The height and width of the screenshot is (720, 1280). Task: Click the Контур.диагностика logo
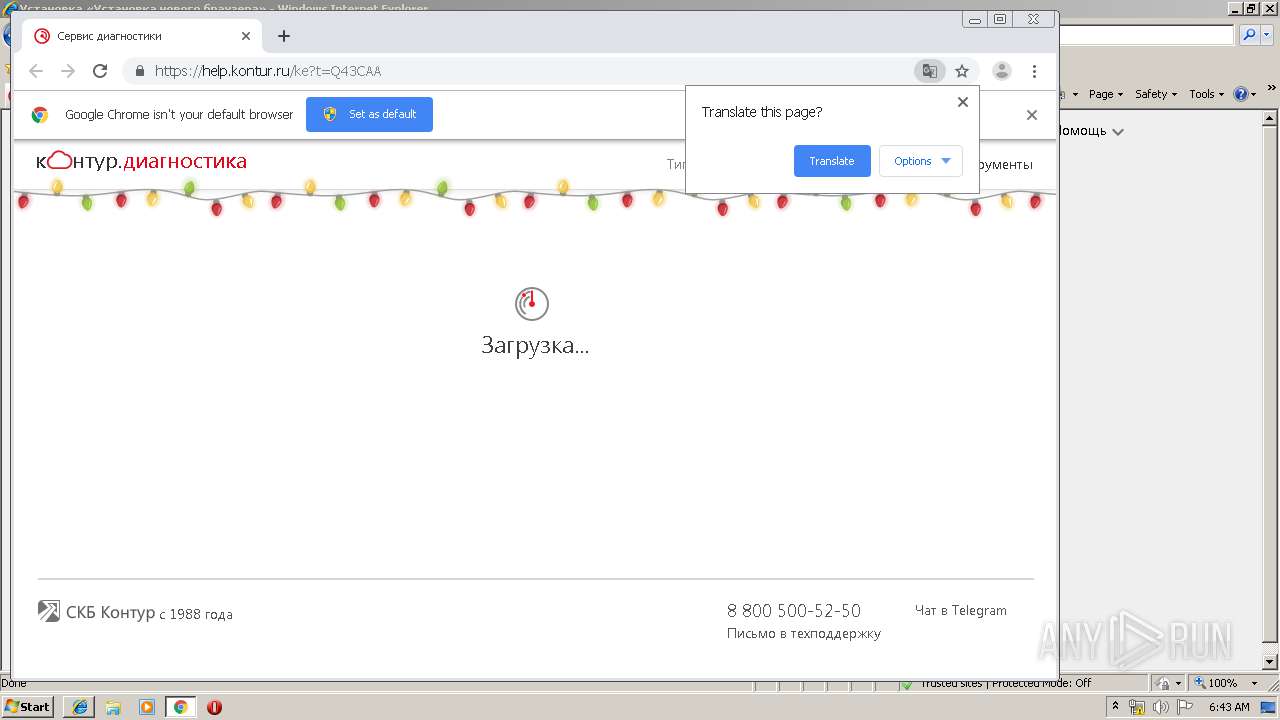pos(141,161)
